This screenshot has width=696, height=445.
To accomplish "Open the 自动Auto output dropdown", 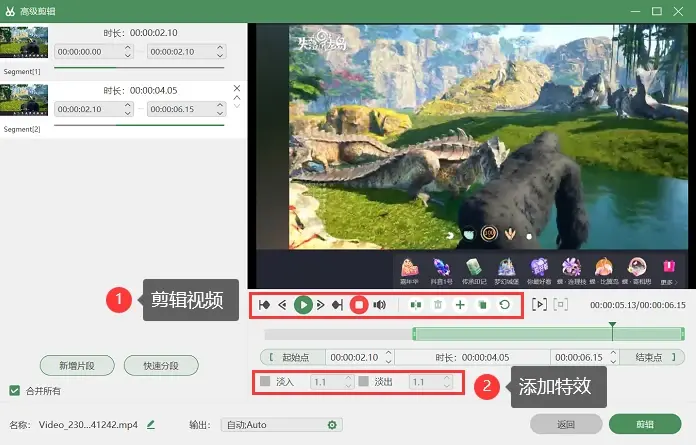I will pos(281,425).
